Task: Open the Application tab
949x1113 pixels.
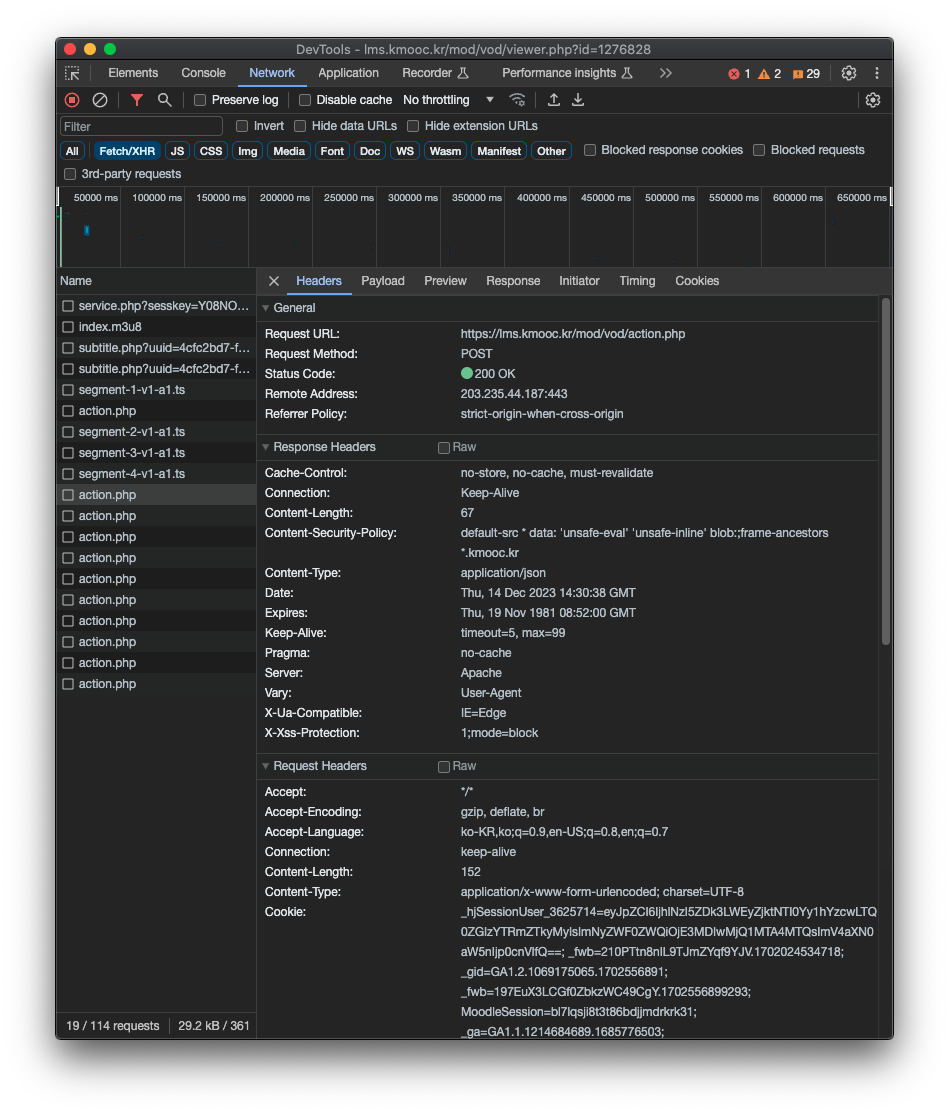Action: click(x=349, y=73)
